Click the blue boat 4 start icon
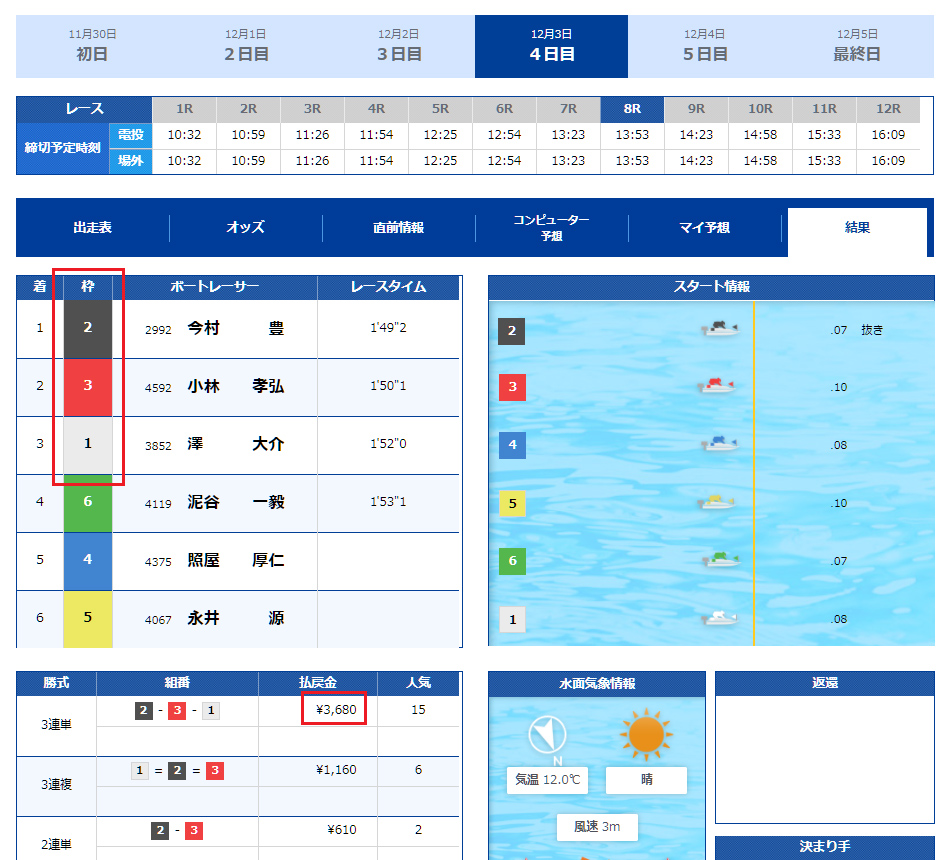 pos(718,444)
